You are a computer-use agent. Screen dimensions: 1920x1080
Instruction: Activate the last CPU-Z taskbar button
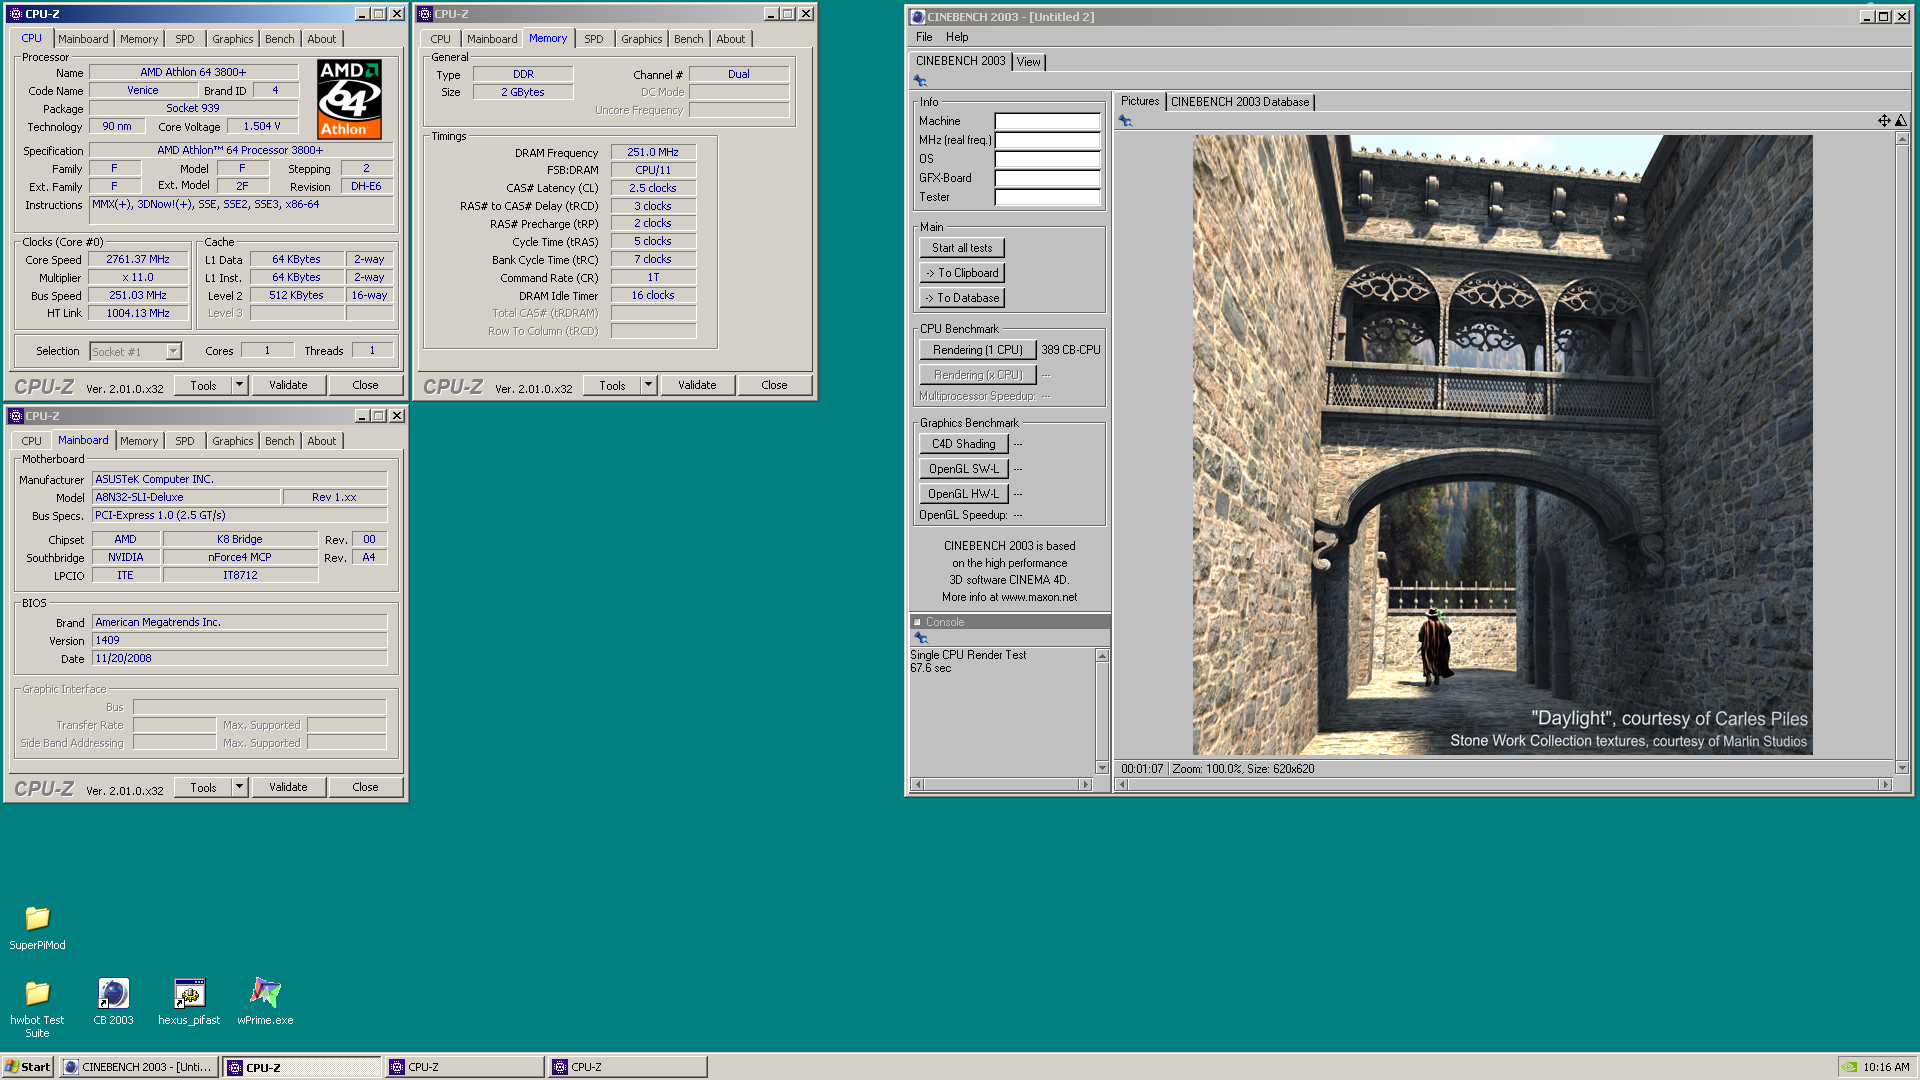pos(627,1067)
